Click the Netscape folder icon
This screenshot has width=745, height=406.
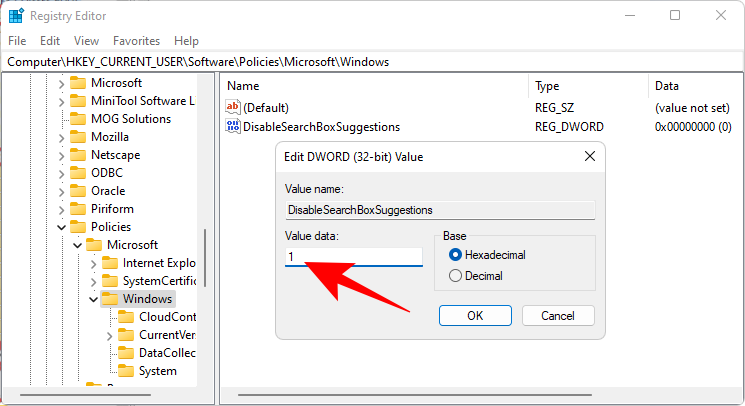[x=78, y=155]
